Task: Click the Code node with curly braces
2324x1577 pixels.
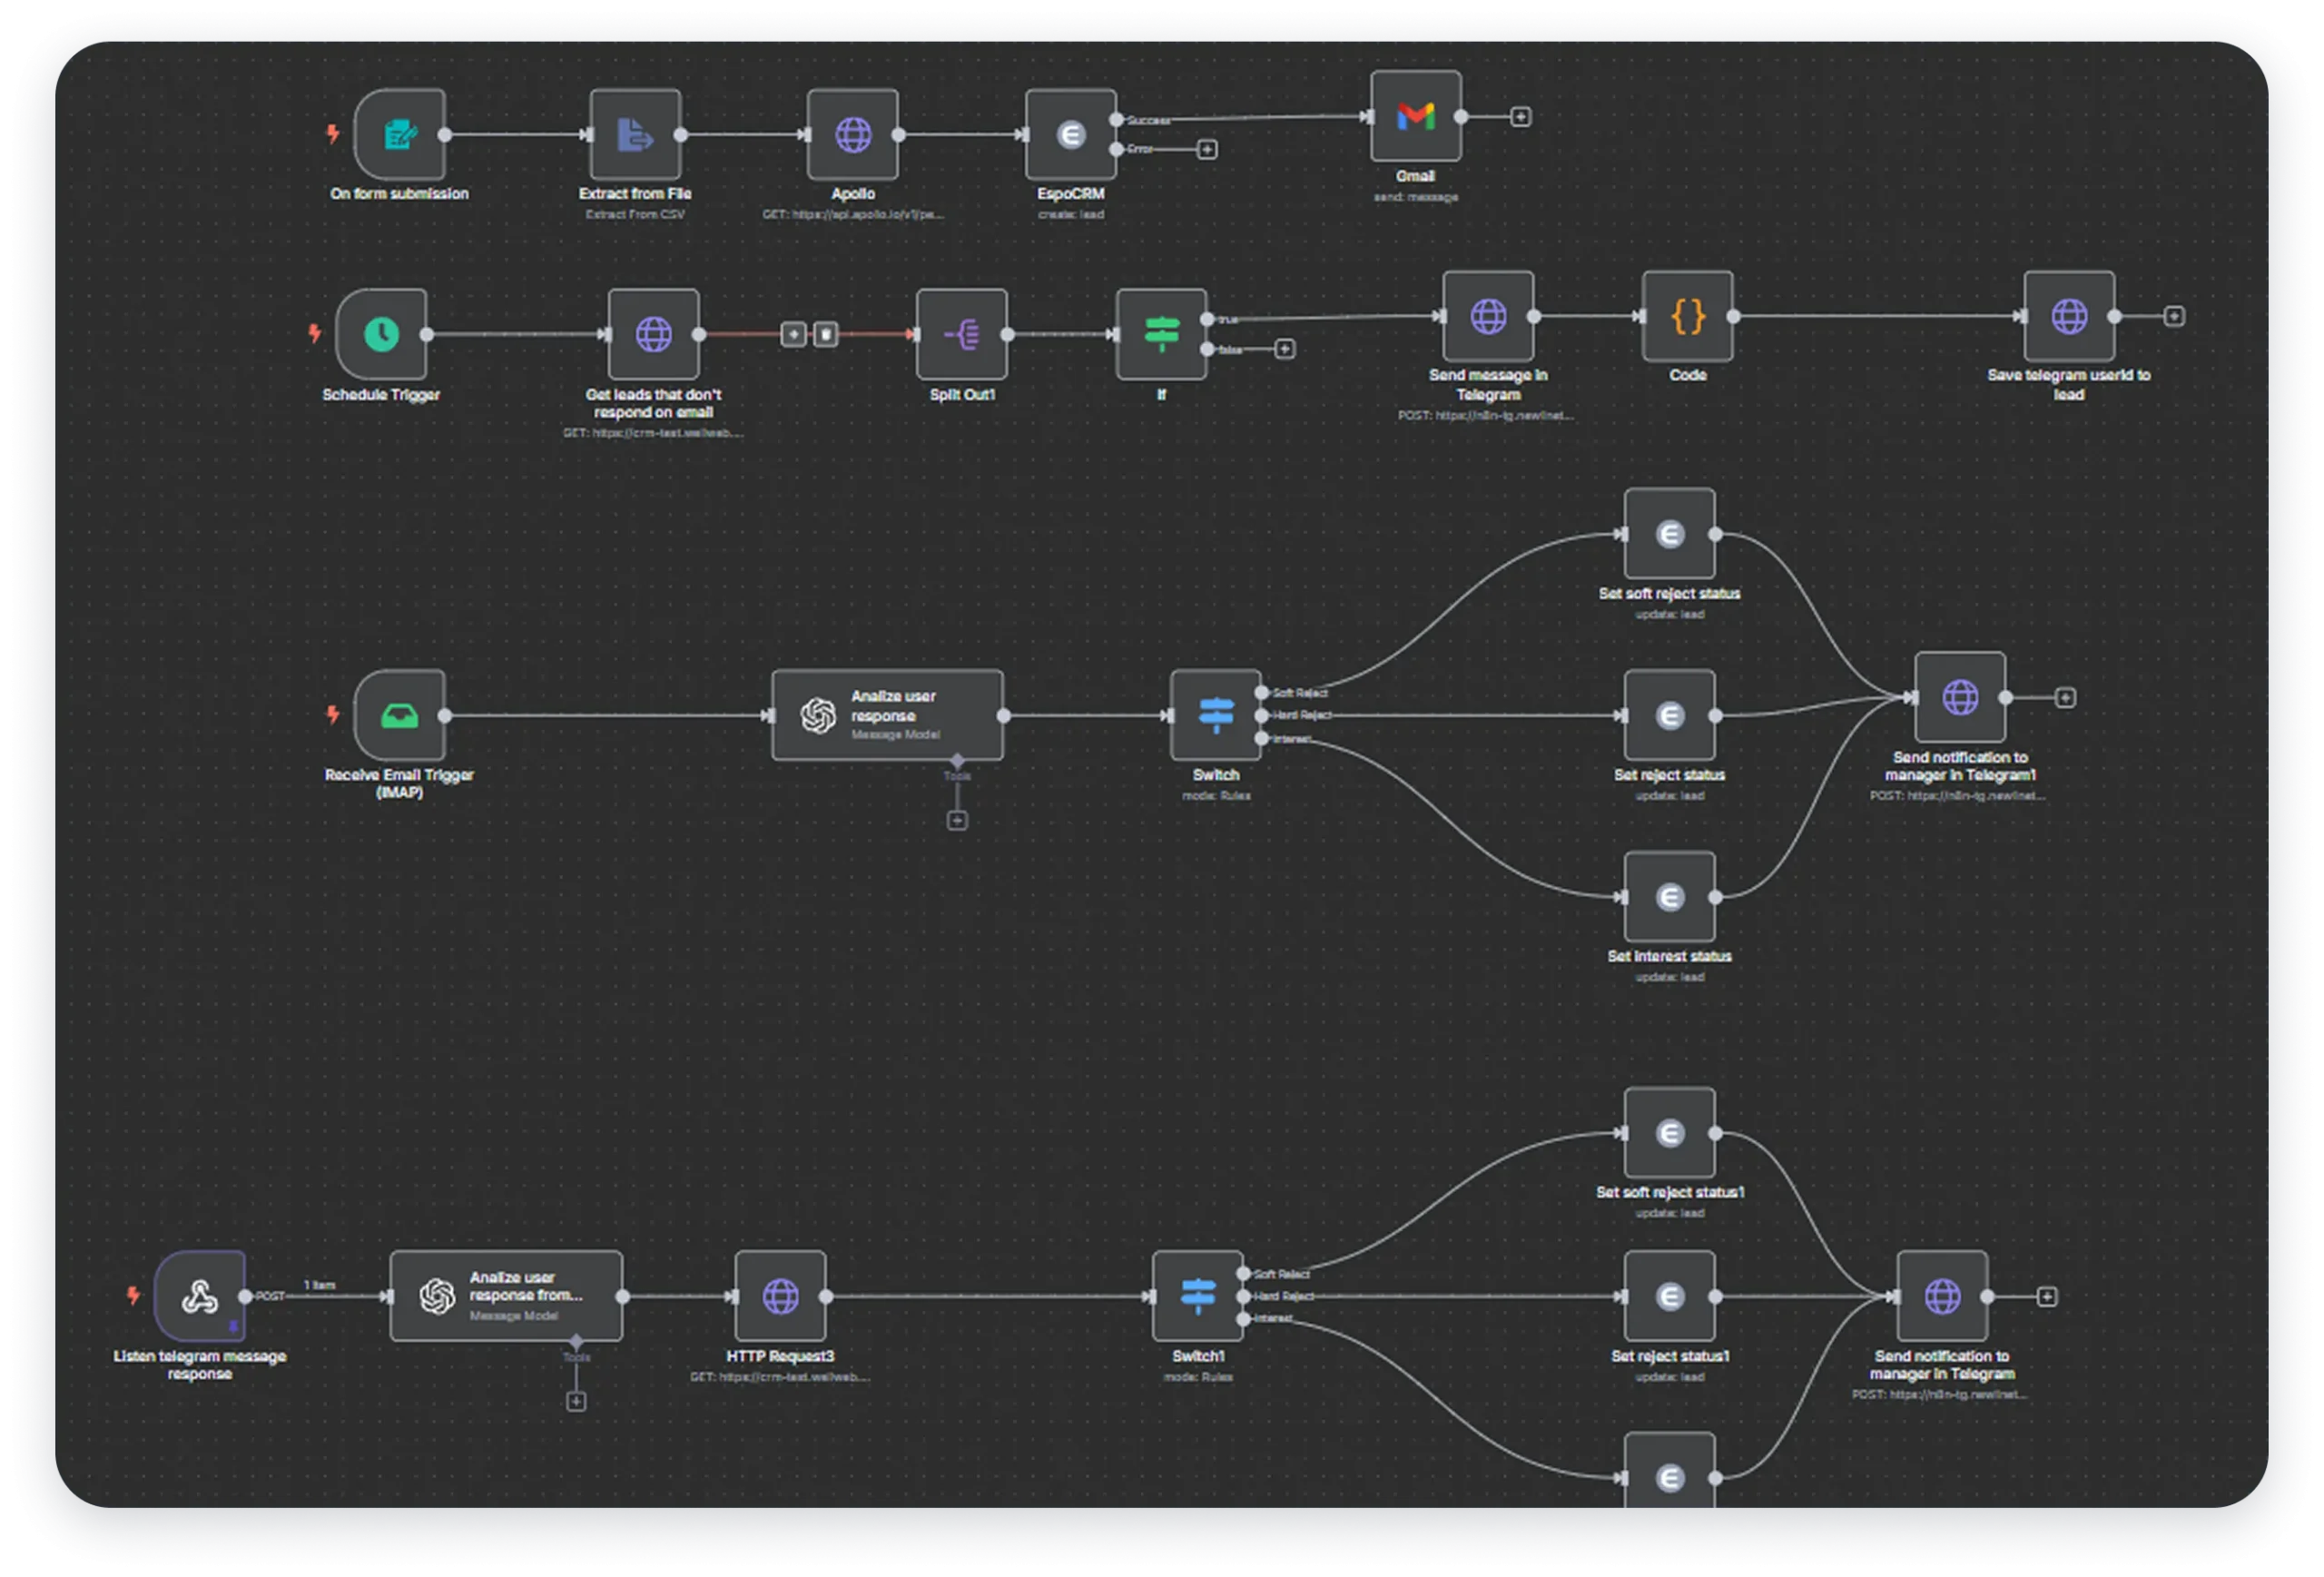Action: 1687,317
